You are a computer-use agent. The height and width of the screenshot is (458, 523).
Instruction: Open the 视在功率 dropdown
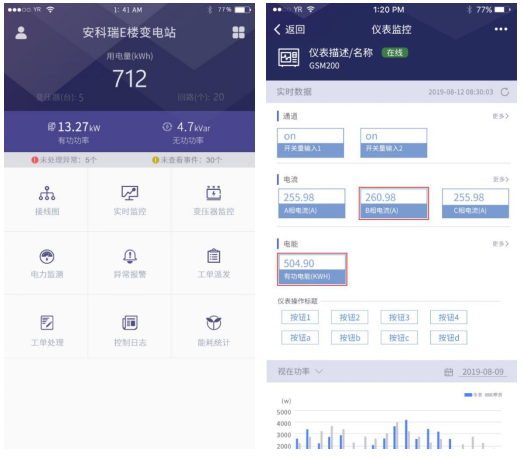pyautogui.click(x=300, y=371)
